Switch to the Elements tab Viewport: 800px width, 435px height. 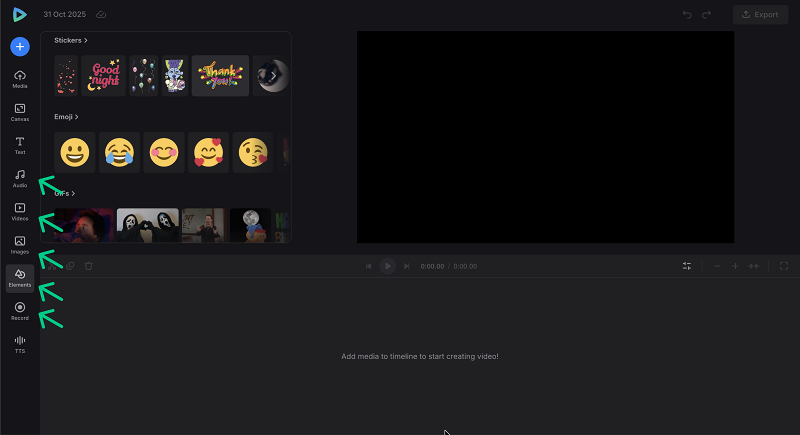pyautogui.click(x=20, y=277)
